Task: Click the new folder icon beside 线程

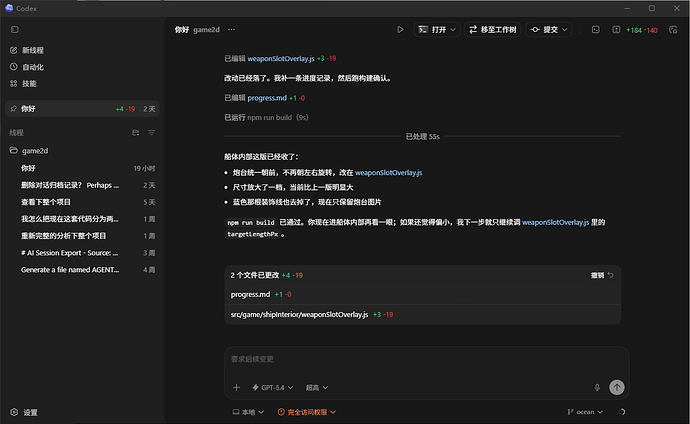Action: (136, 132)
